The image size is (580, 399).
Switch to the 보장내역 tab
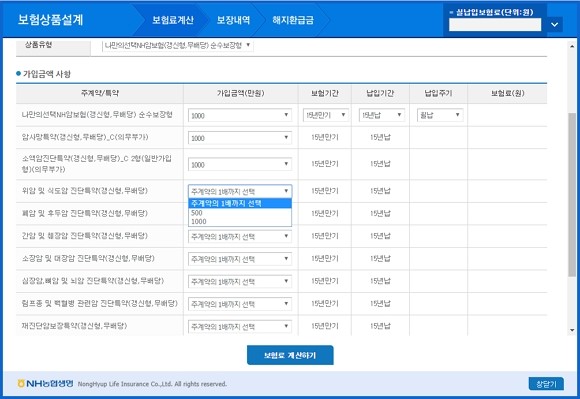(233, 20)
